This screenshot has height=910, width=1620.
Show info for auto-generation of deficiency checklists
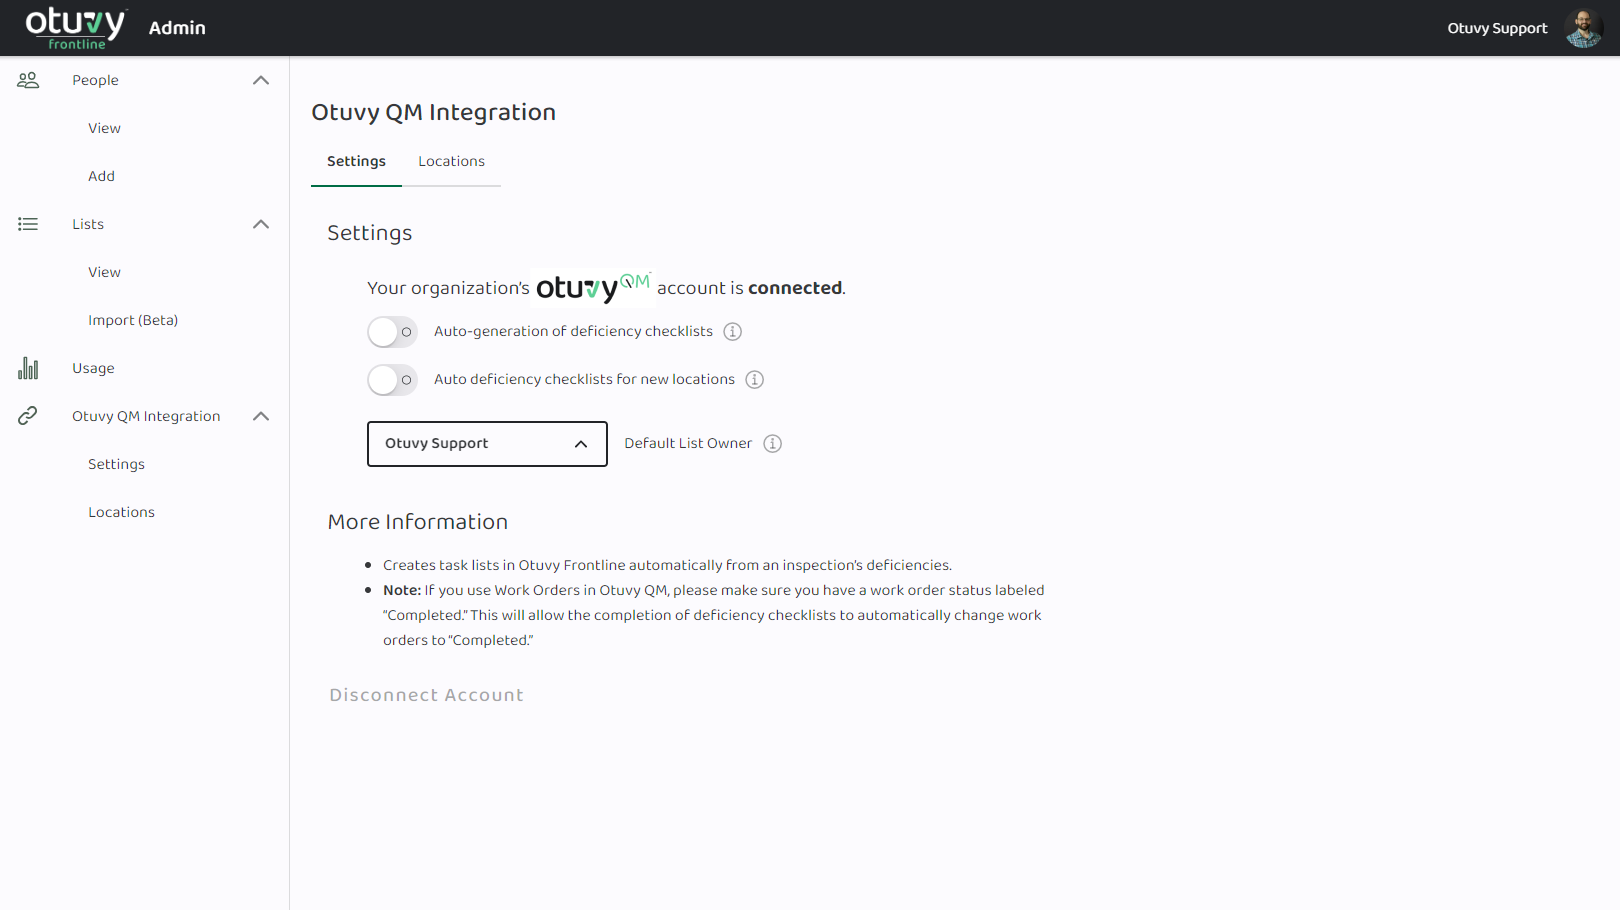click(733, 332)
